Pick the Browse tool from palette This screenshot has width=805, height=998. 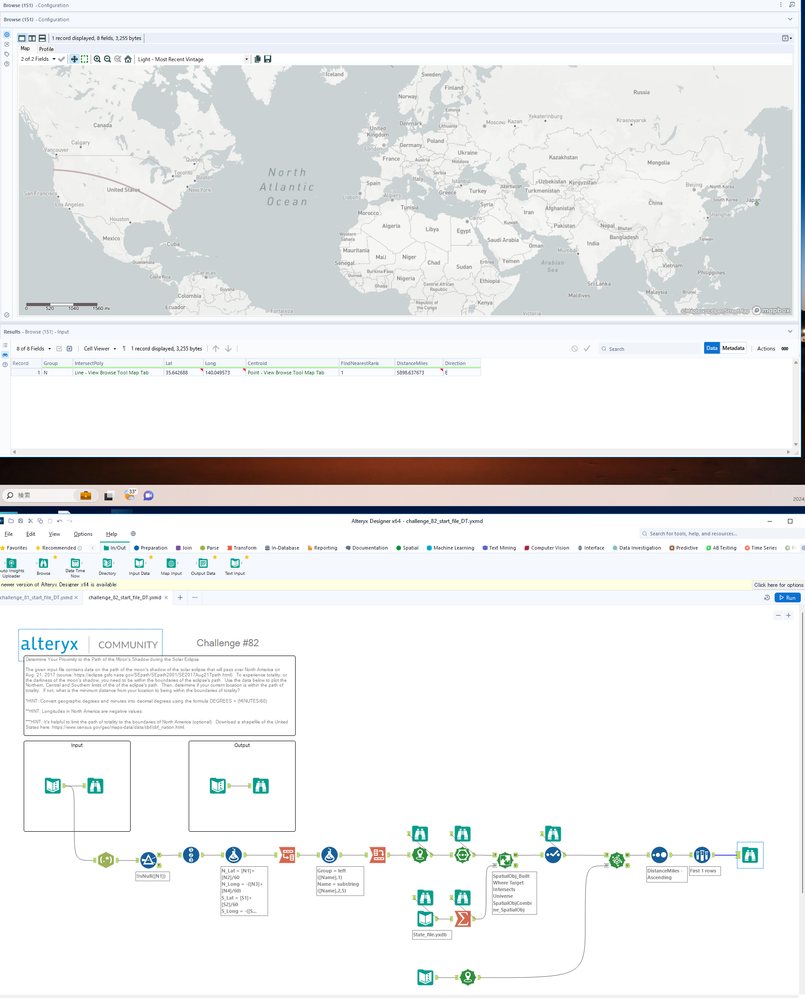coord(43,566)
